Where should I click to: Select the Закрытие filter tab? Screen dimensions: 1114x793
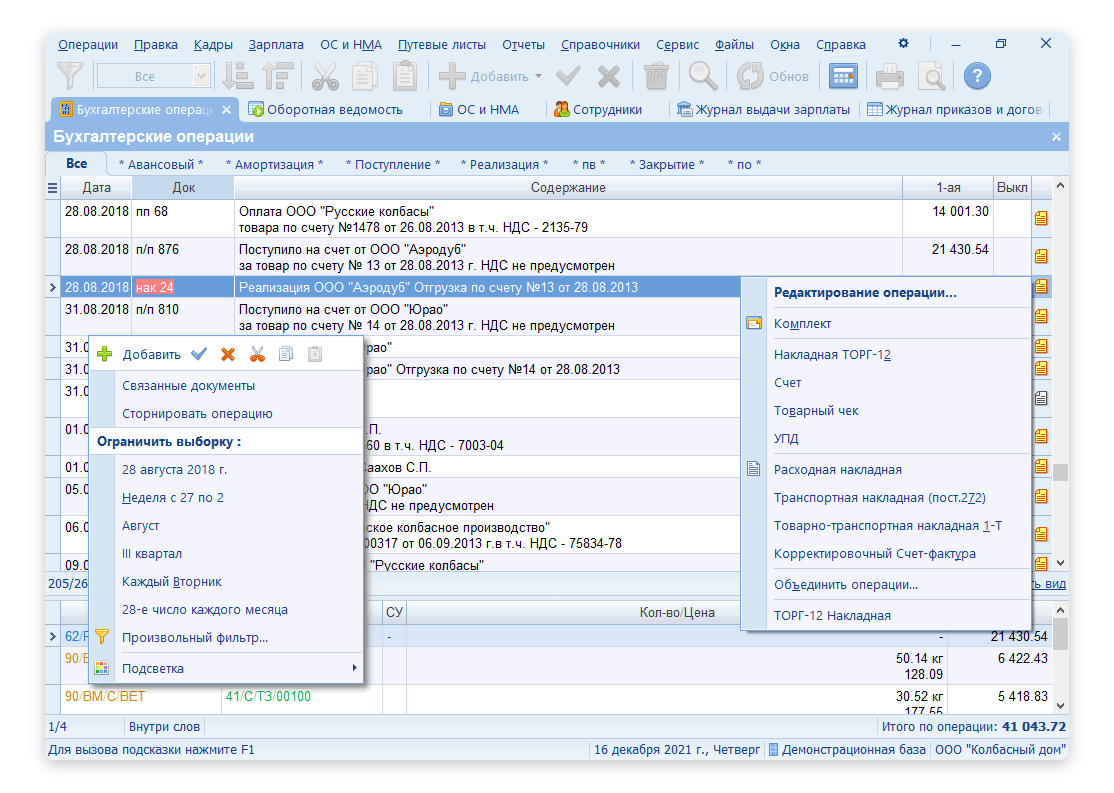point(666,164)
